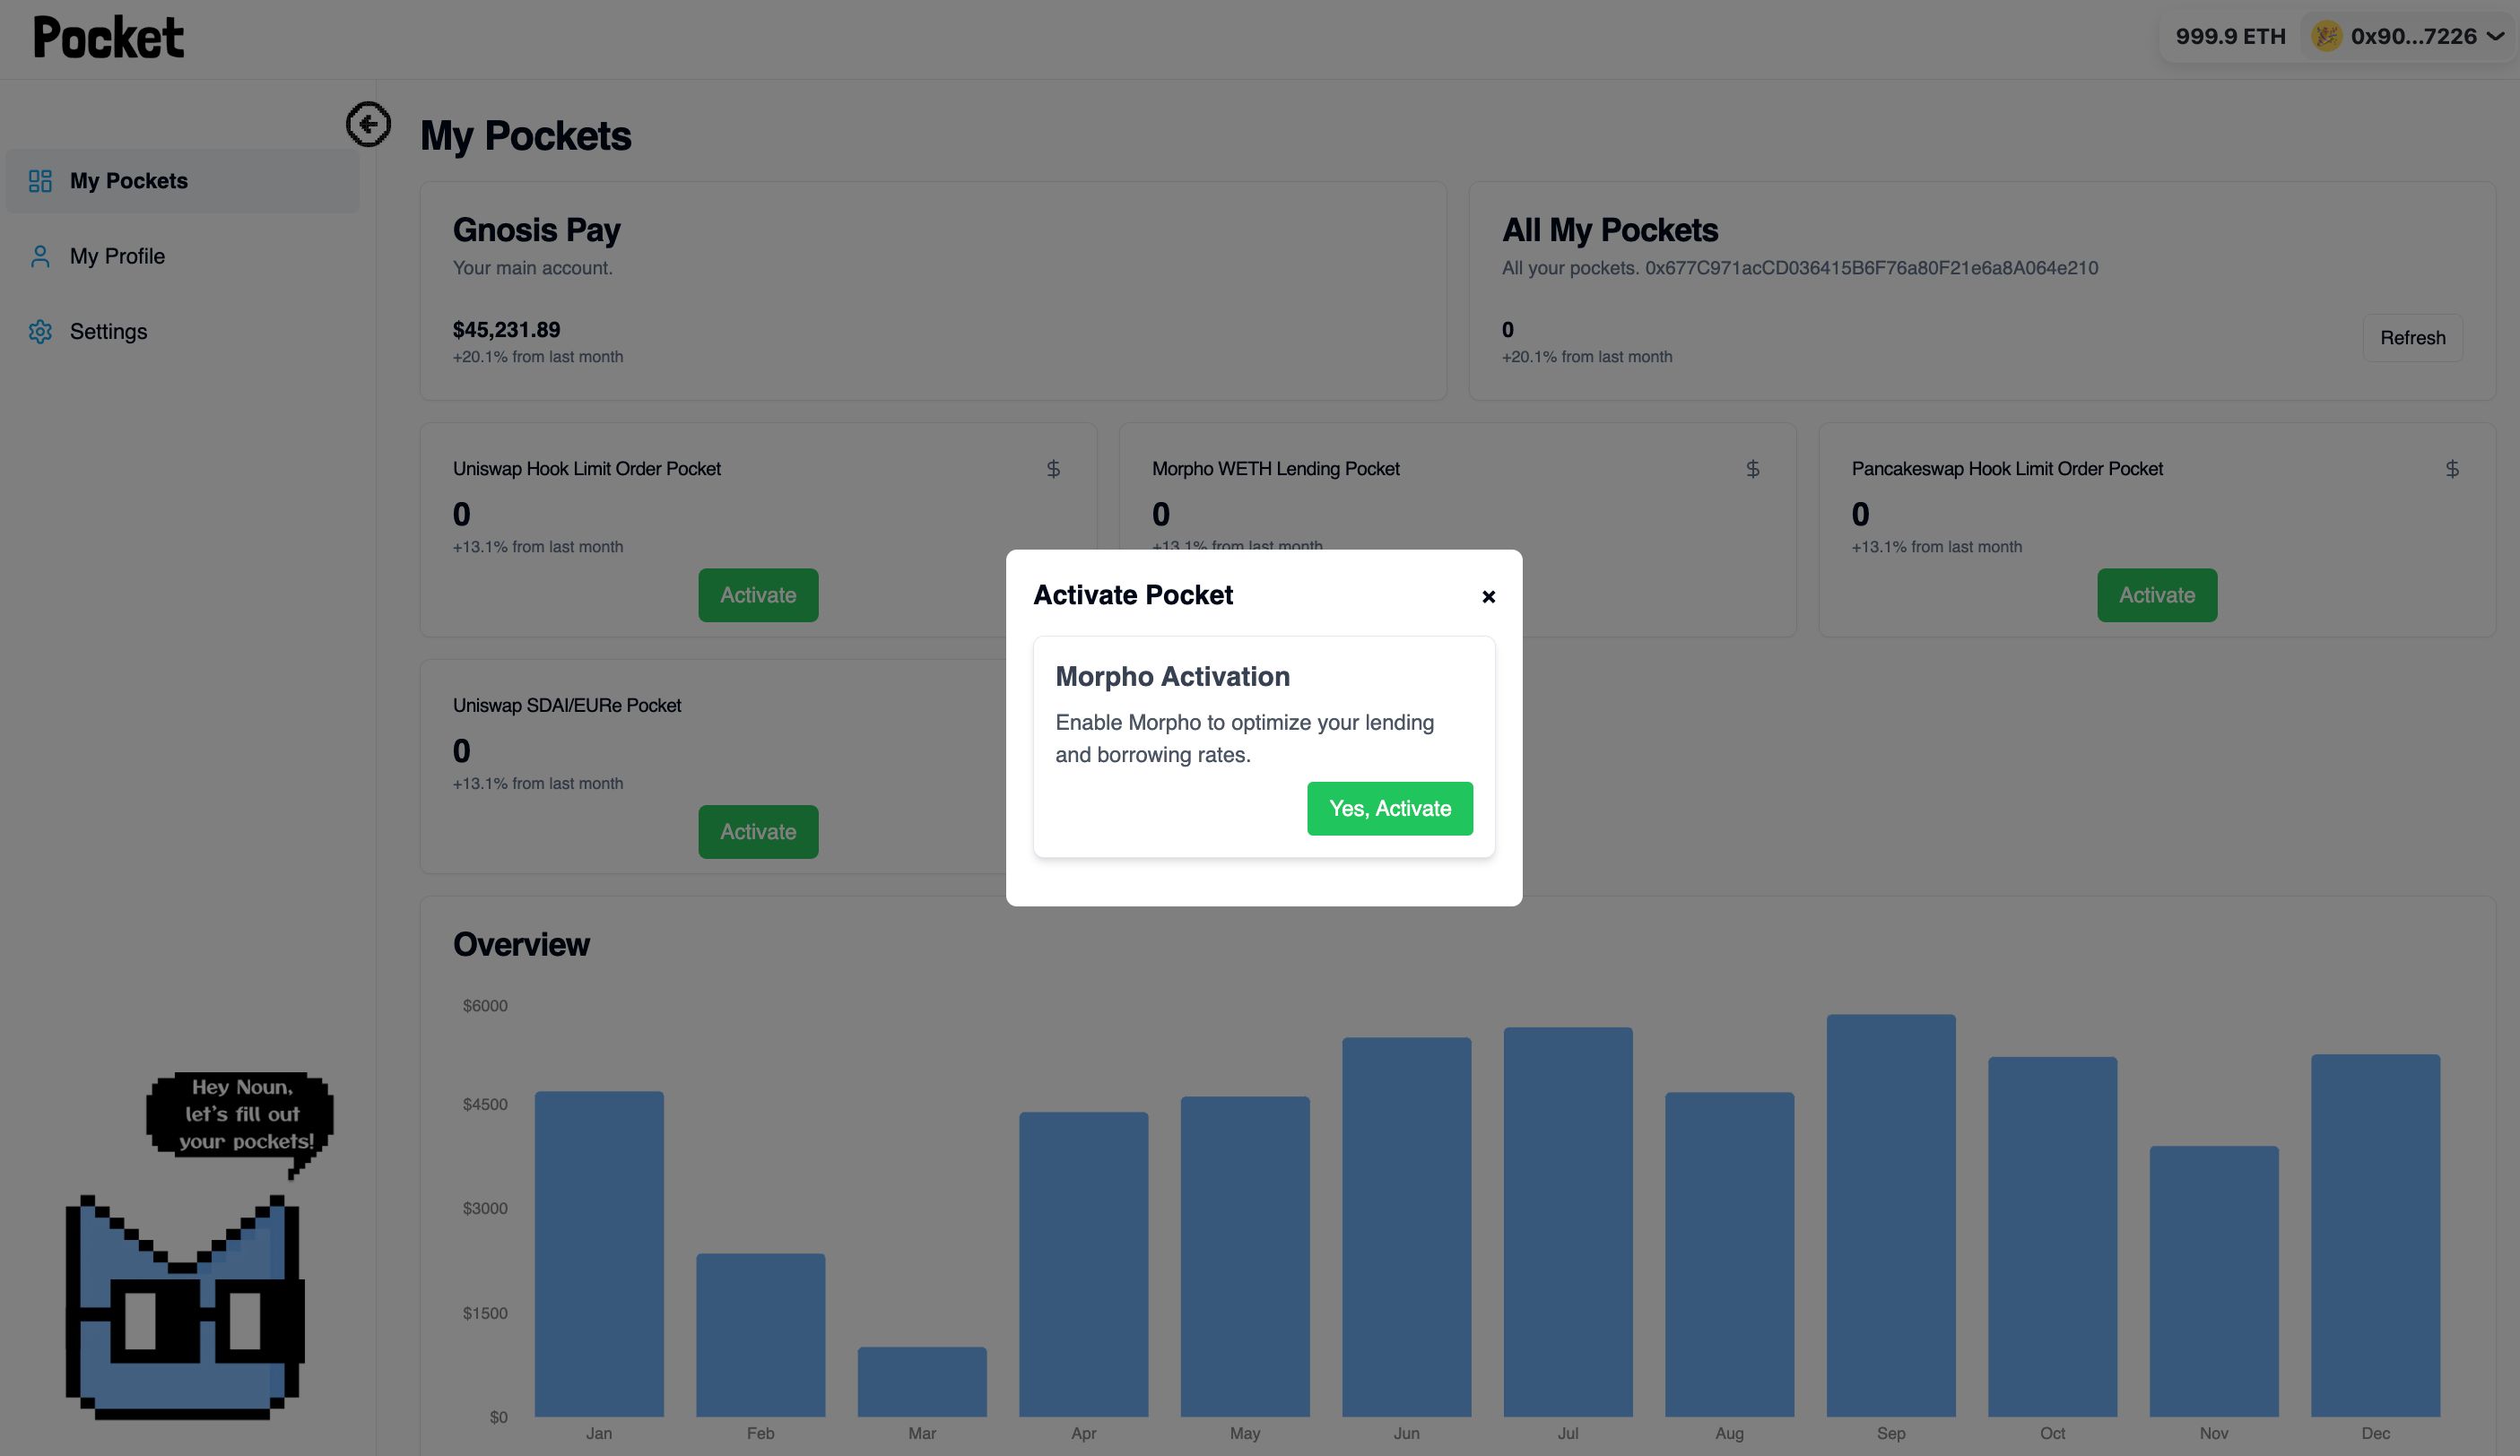Click the $6000 axis label

[485, 1006]
